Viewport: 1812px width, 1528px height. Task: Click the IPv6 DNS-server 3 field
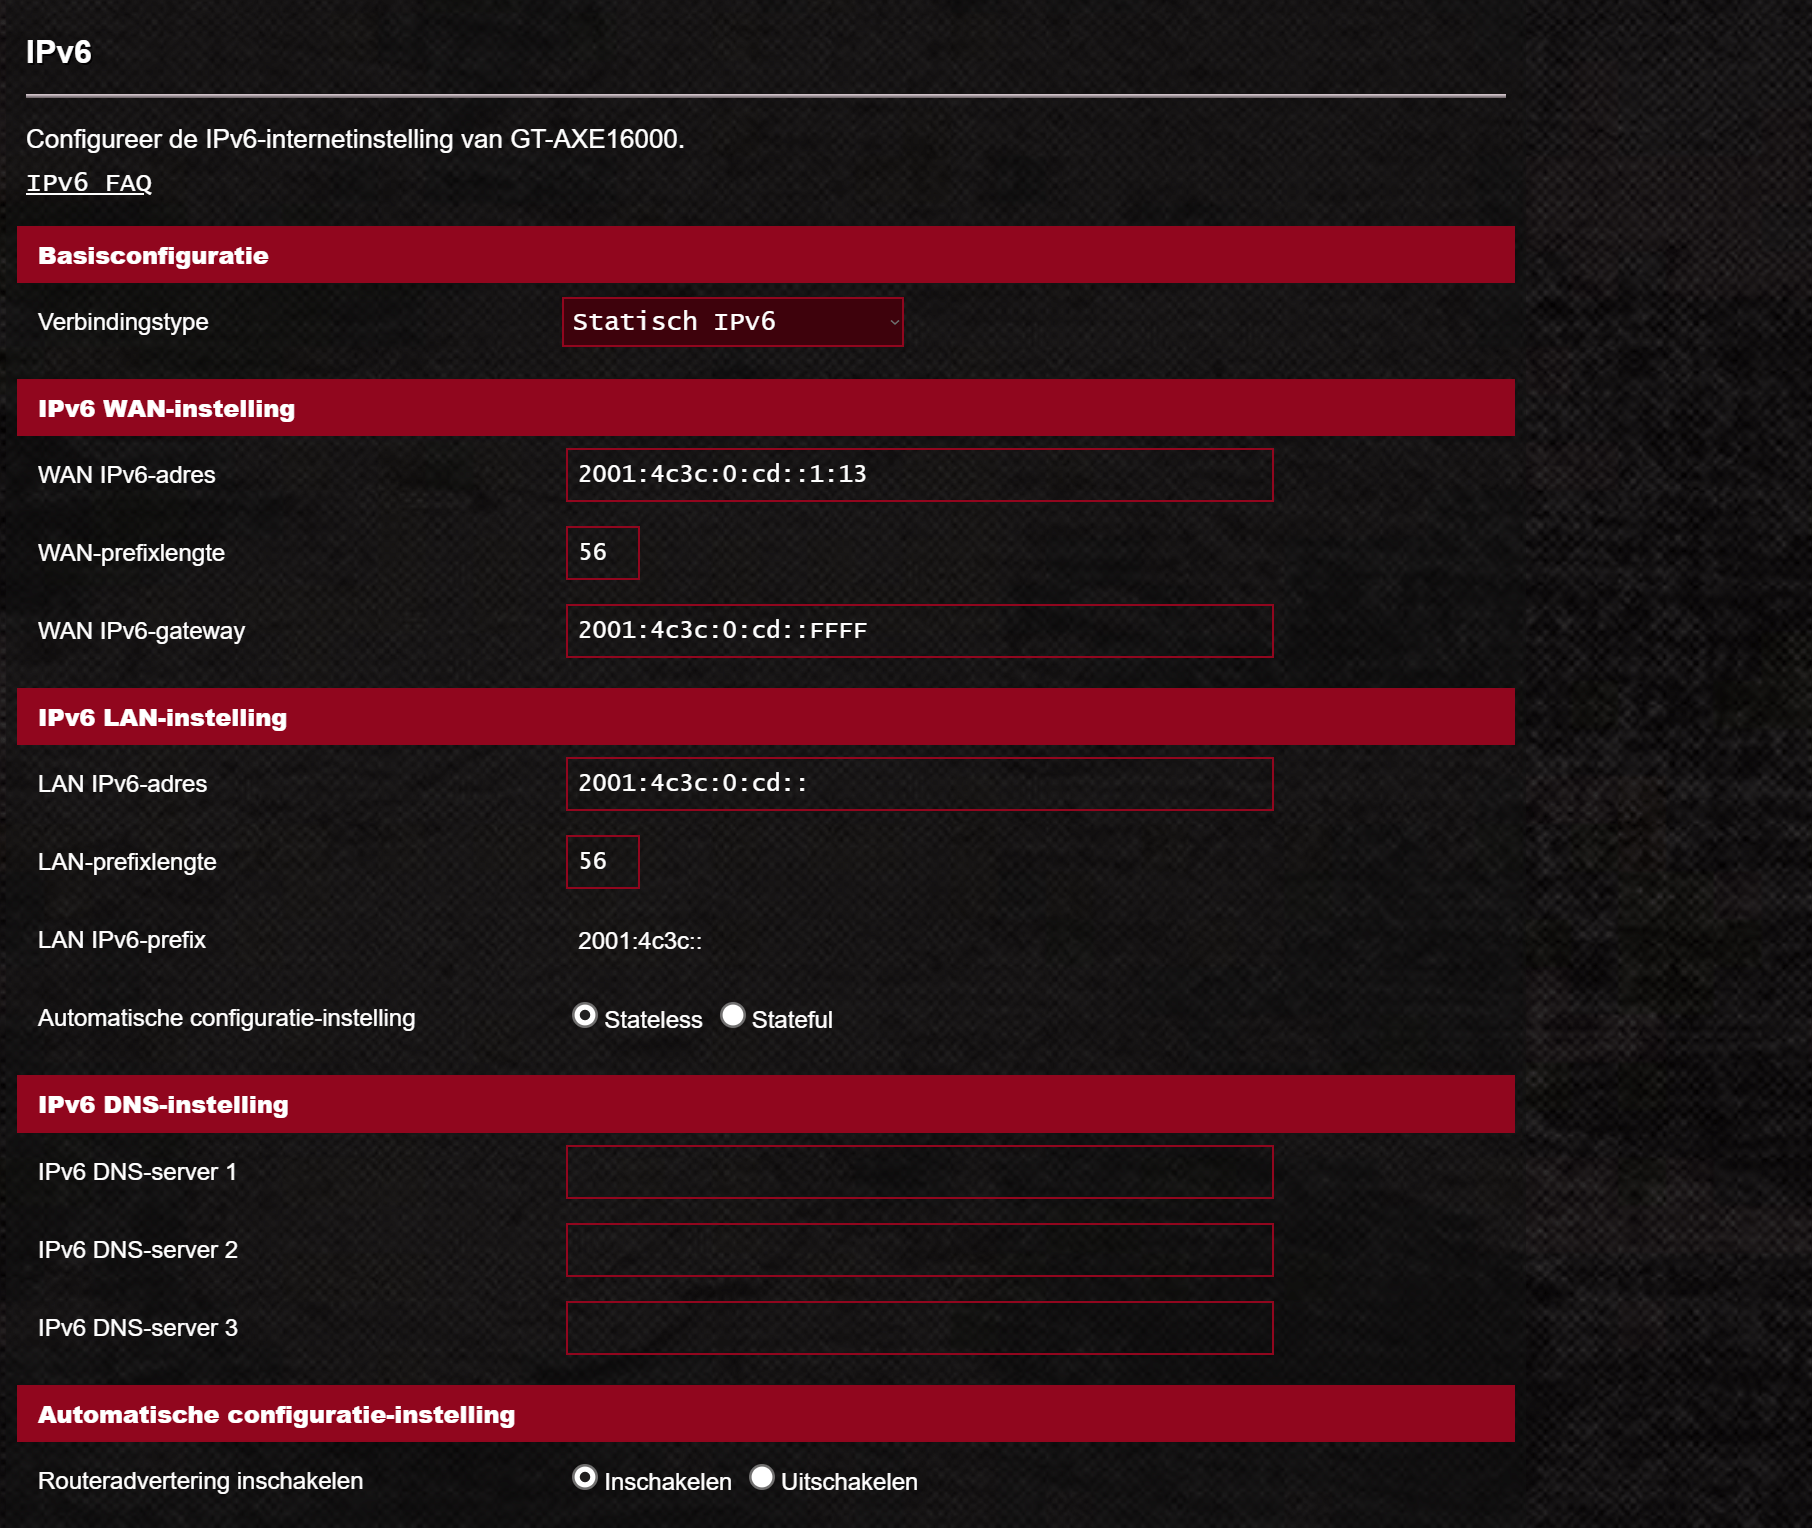point(919,1328)
